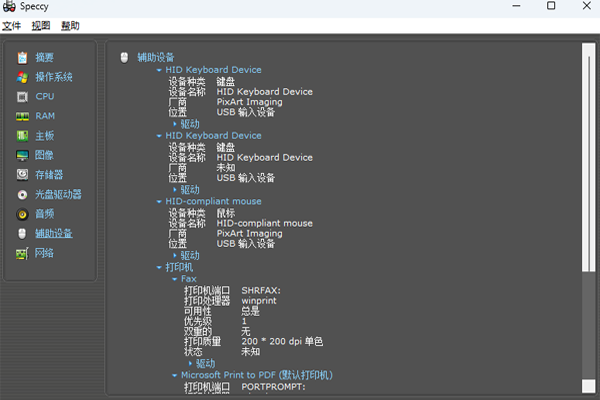This screenshot has width=600, height=400.
Task: Click the PORTPROMPT: port value
Action: tap(273, 387)
